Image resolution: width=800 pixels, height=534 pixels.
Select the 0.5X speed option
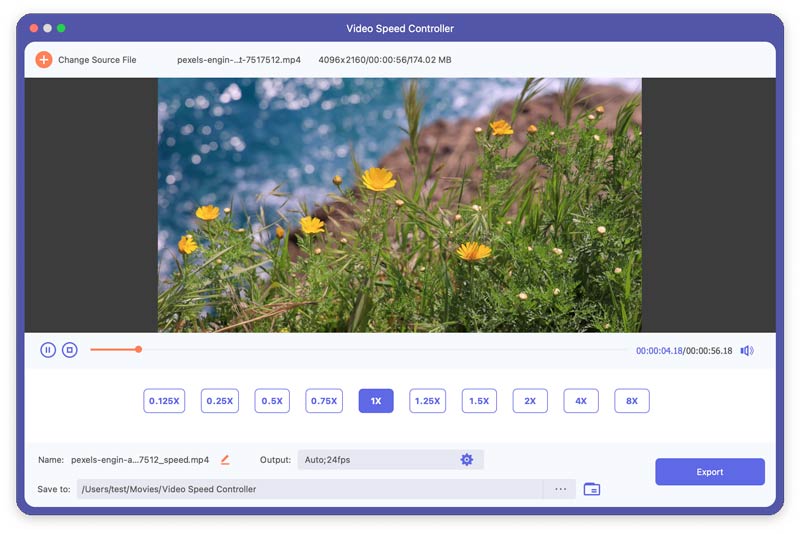click(x=272, y=401)
